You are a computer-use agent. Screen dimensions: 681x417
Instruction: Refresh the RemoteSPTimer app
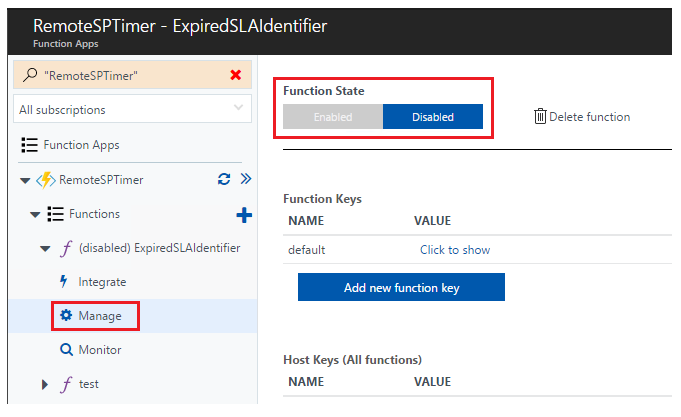[x=224, y=179]
